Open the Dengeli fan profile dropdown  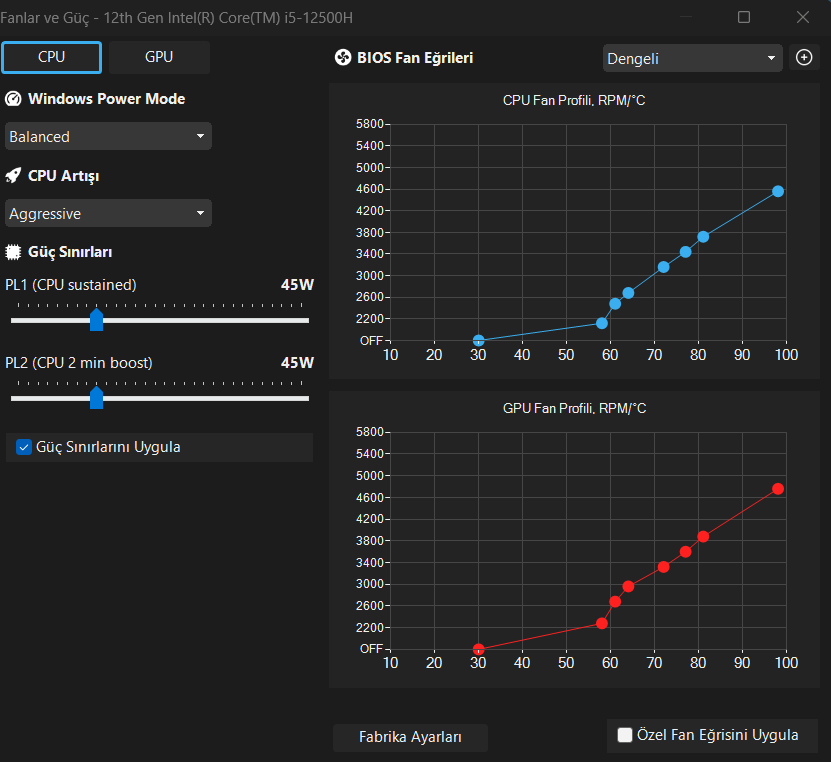pos(692,58)
